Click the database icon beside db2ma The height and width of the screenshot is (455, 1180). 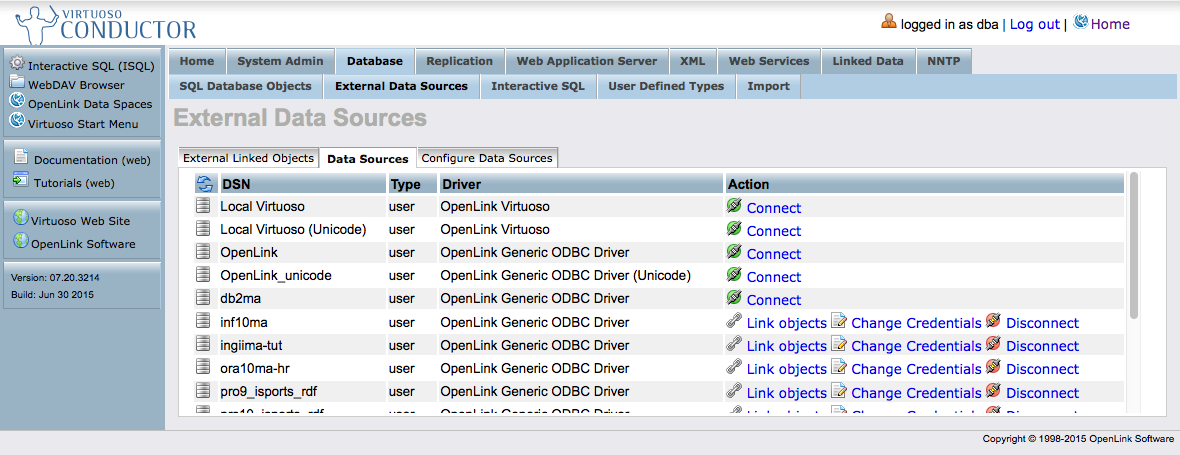coord(203,298)
